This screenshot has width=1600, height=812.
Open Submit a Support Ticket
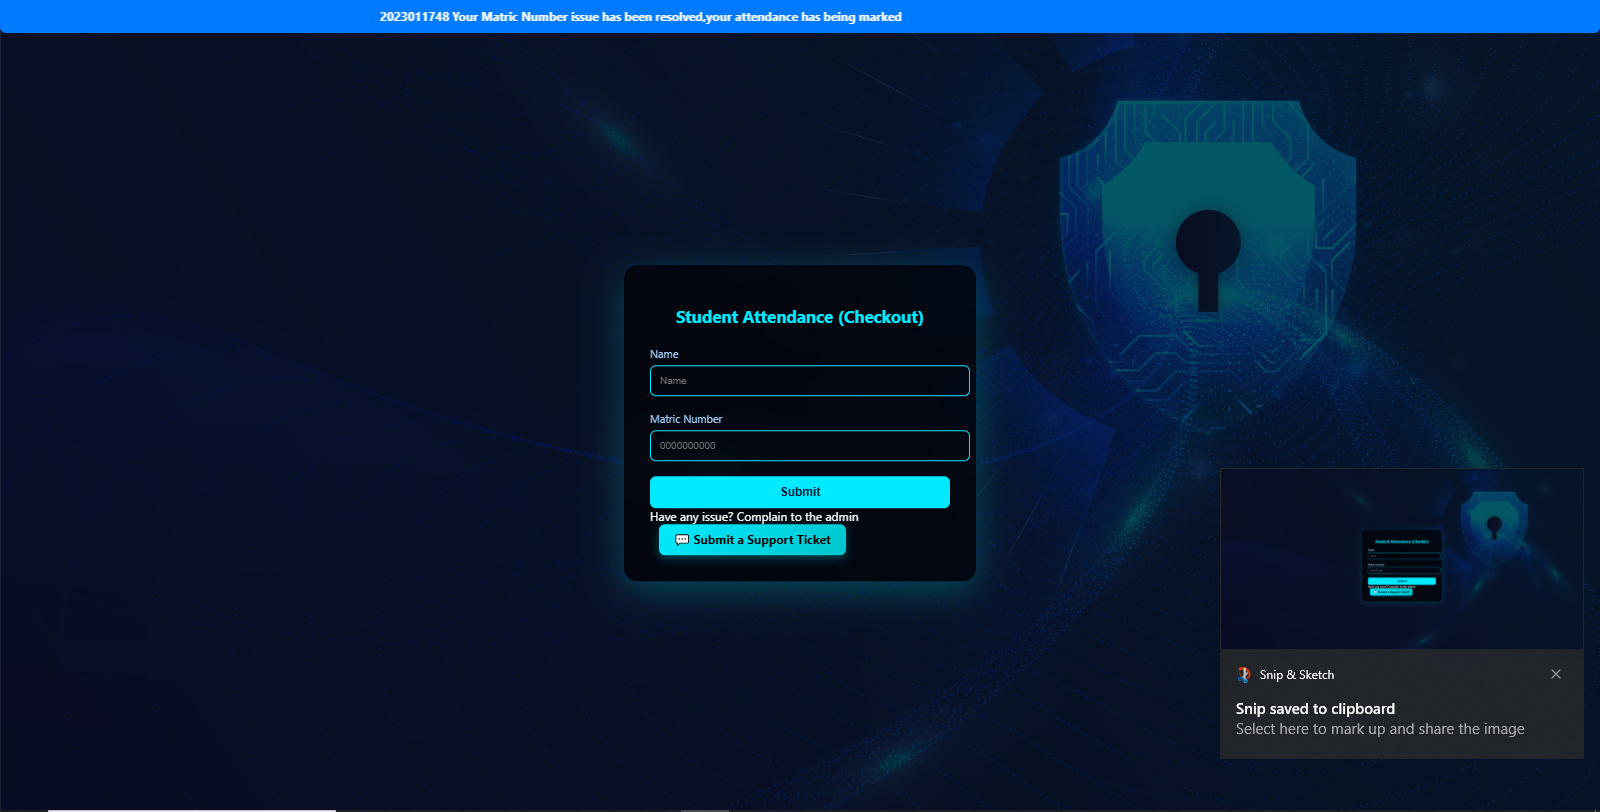click(x=752, y=540)
